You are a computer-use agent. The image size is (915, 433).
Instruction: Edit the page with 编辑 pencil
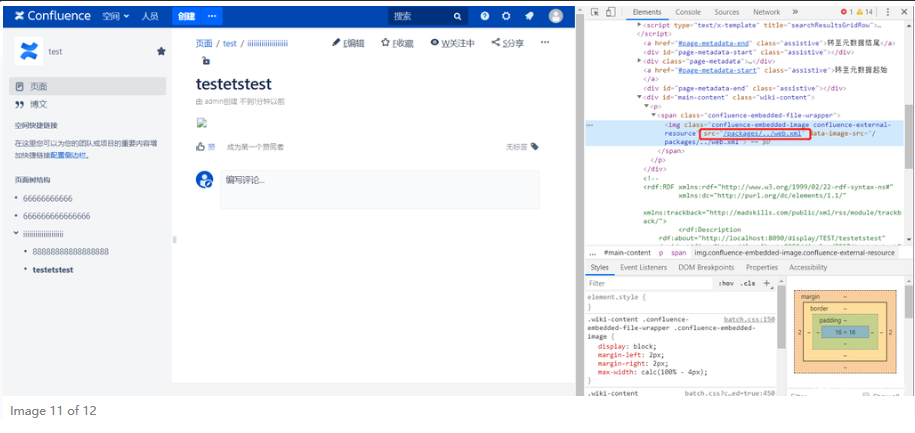(x=348, y=43)
